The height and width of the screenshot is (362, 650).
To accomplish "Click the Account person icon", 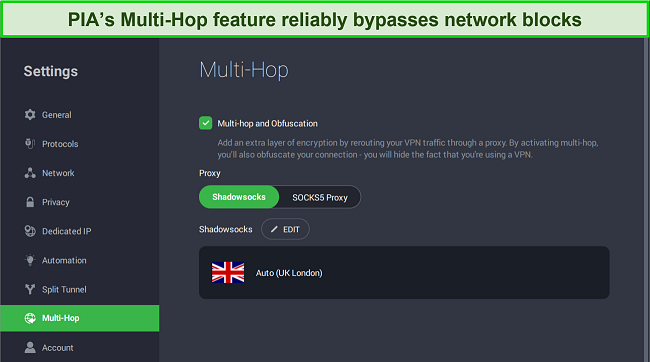I will (30, 347).
